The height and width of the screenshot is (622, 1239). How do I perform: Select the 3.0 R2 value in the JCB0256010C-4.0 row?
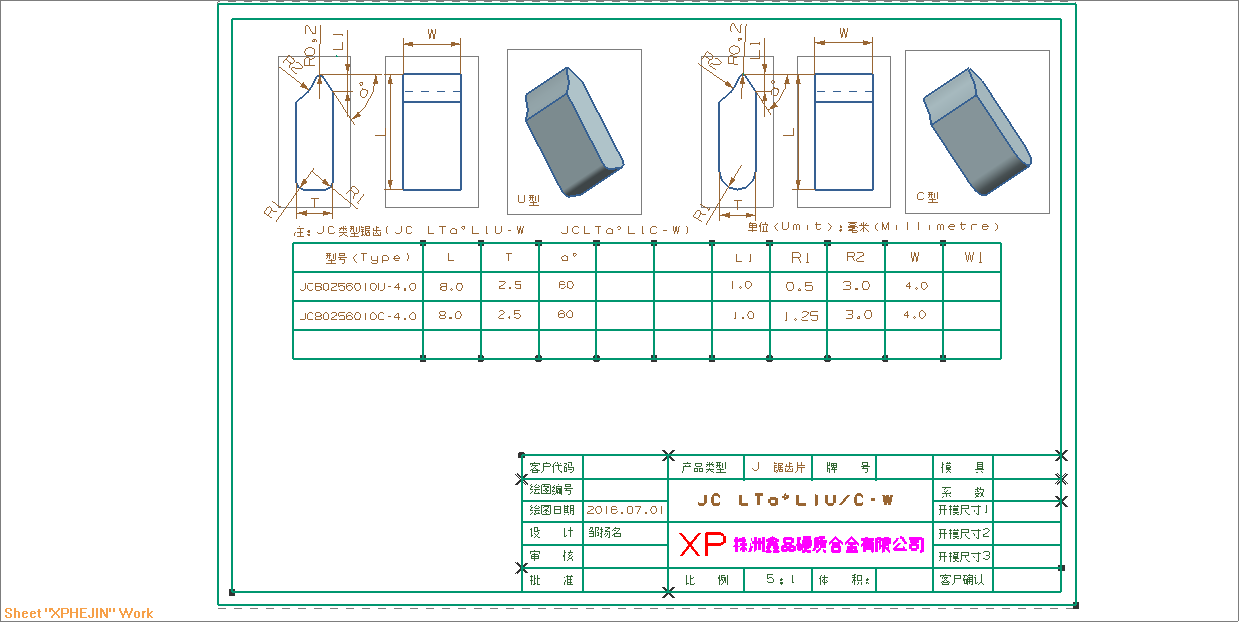(857, 315)
